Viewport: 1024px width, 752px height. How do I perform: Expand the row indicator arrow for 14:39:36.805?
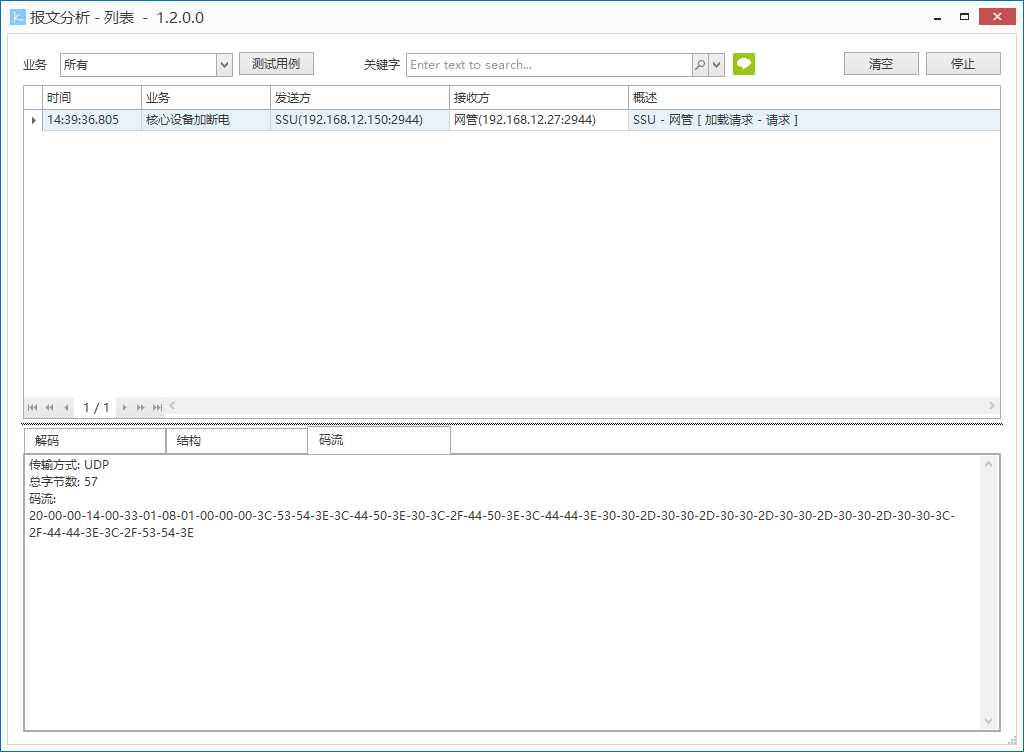33,120
